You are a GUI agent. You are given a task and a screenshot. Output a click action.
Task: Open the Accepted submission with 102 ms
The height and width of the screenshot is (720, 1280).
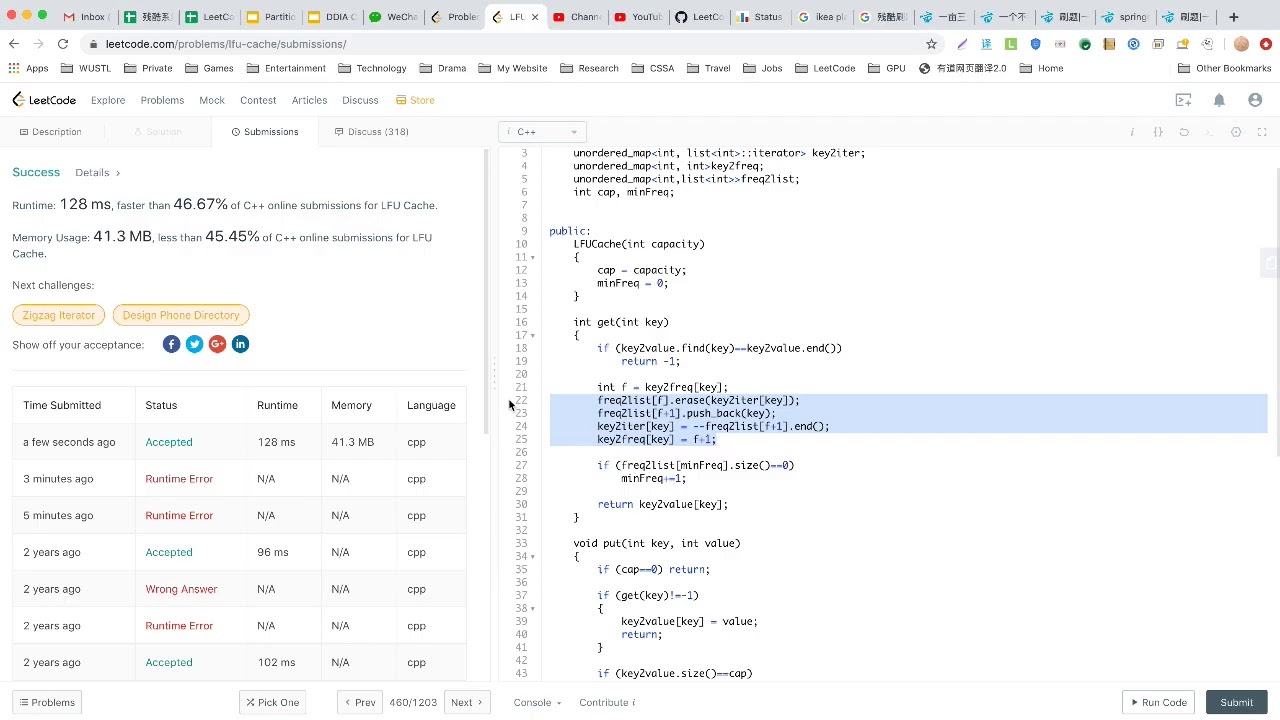[169, 662]
